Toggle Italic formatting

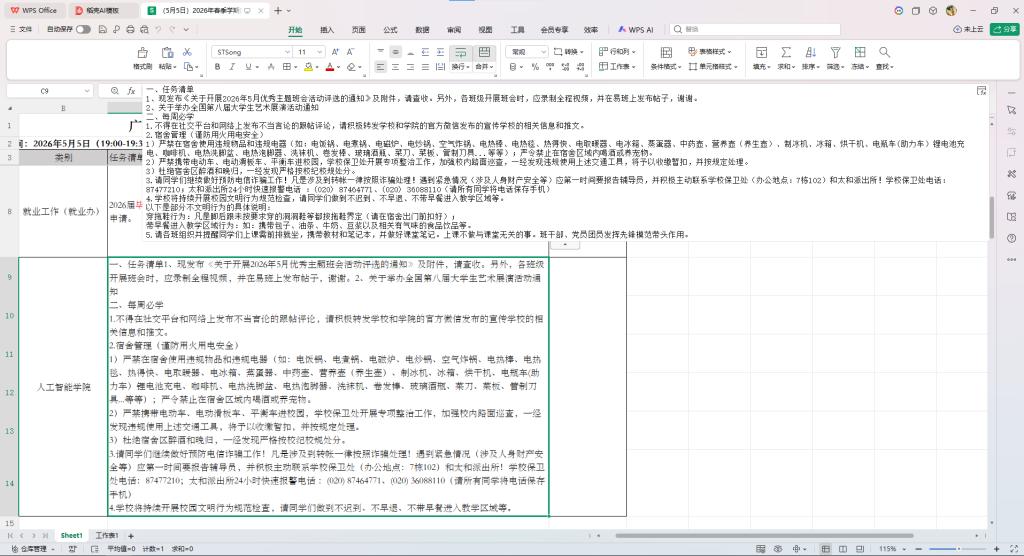coord(232,67)
